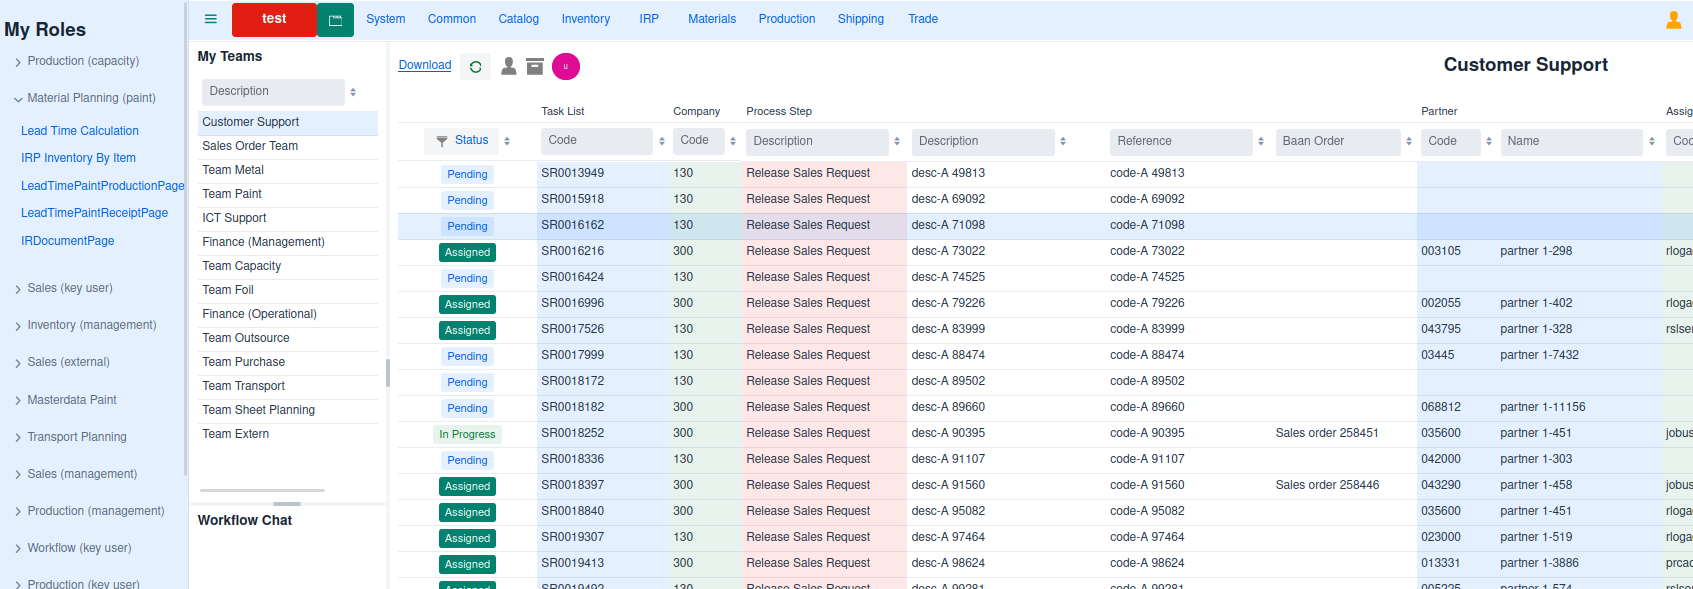1693x589 pixels.
Task: Sort second Description column
Action: (1063, 141)
